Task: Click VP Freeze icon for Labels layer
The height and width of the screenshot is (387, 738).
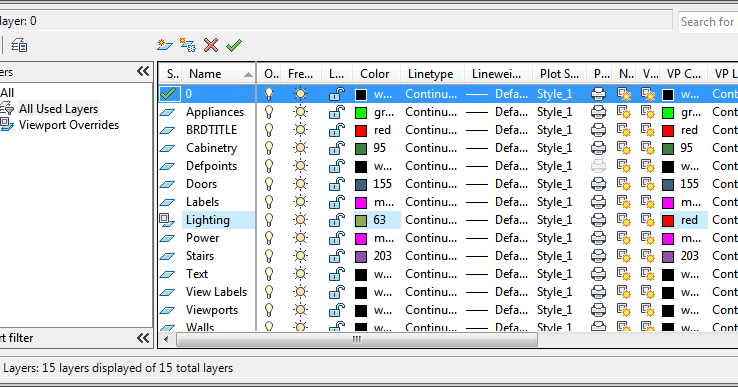Action: pos(648,202)
